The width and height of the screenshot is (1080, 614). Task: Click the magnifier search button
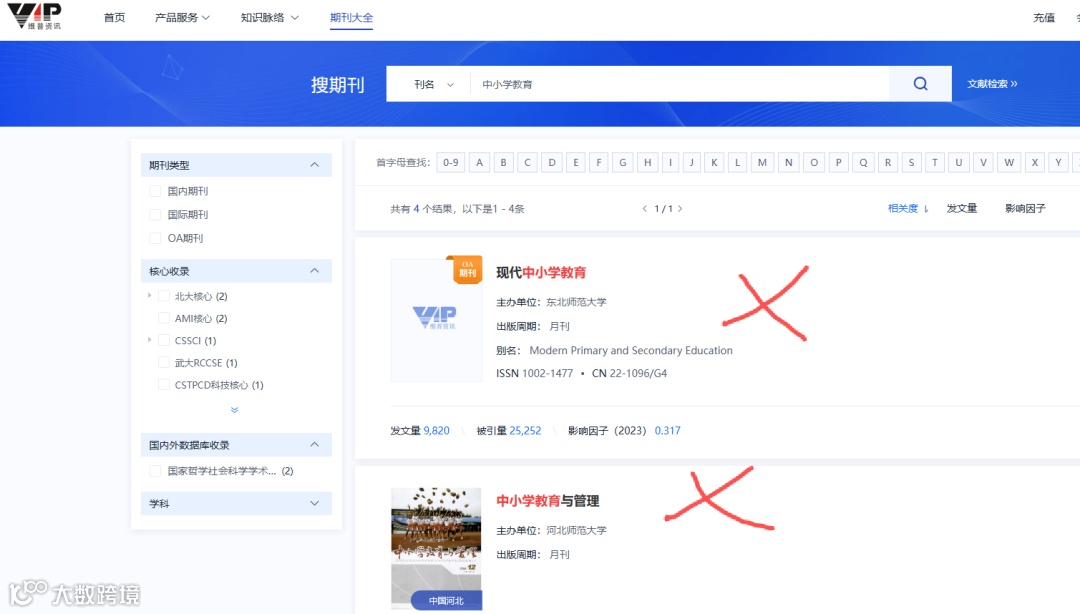(x=920, y=84)
